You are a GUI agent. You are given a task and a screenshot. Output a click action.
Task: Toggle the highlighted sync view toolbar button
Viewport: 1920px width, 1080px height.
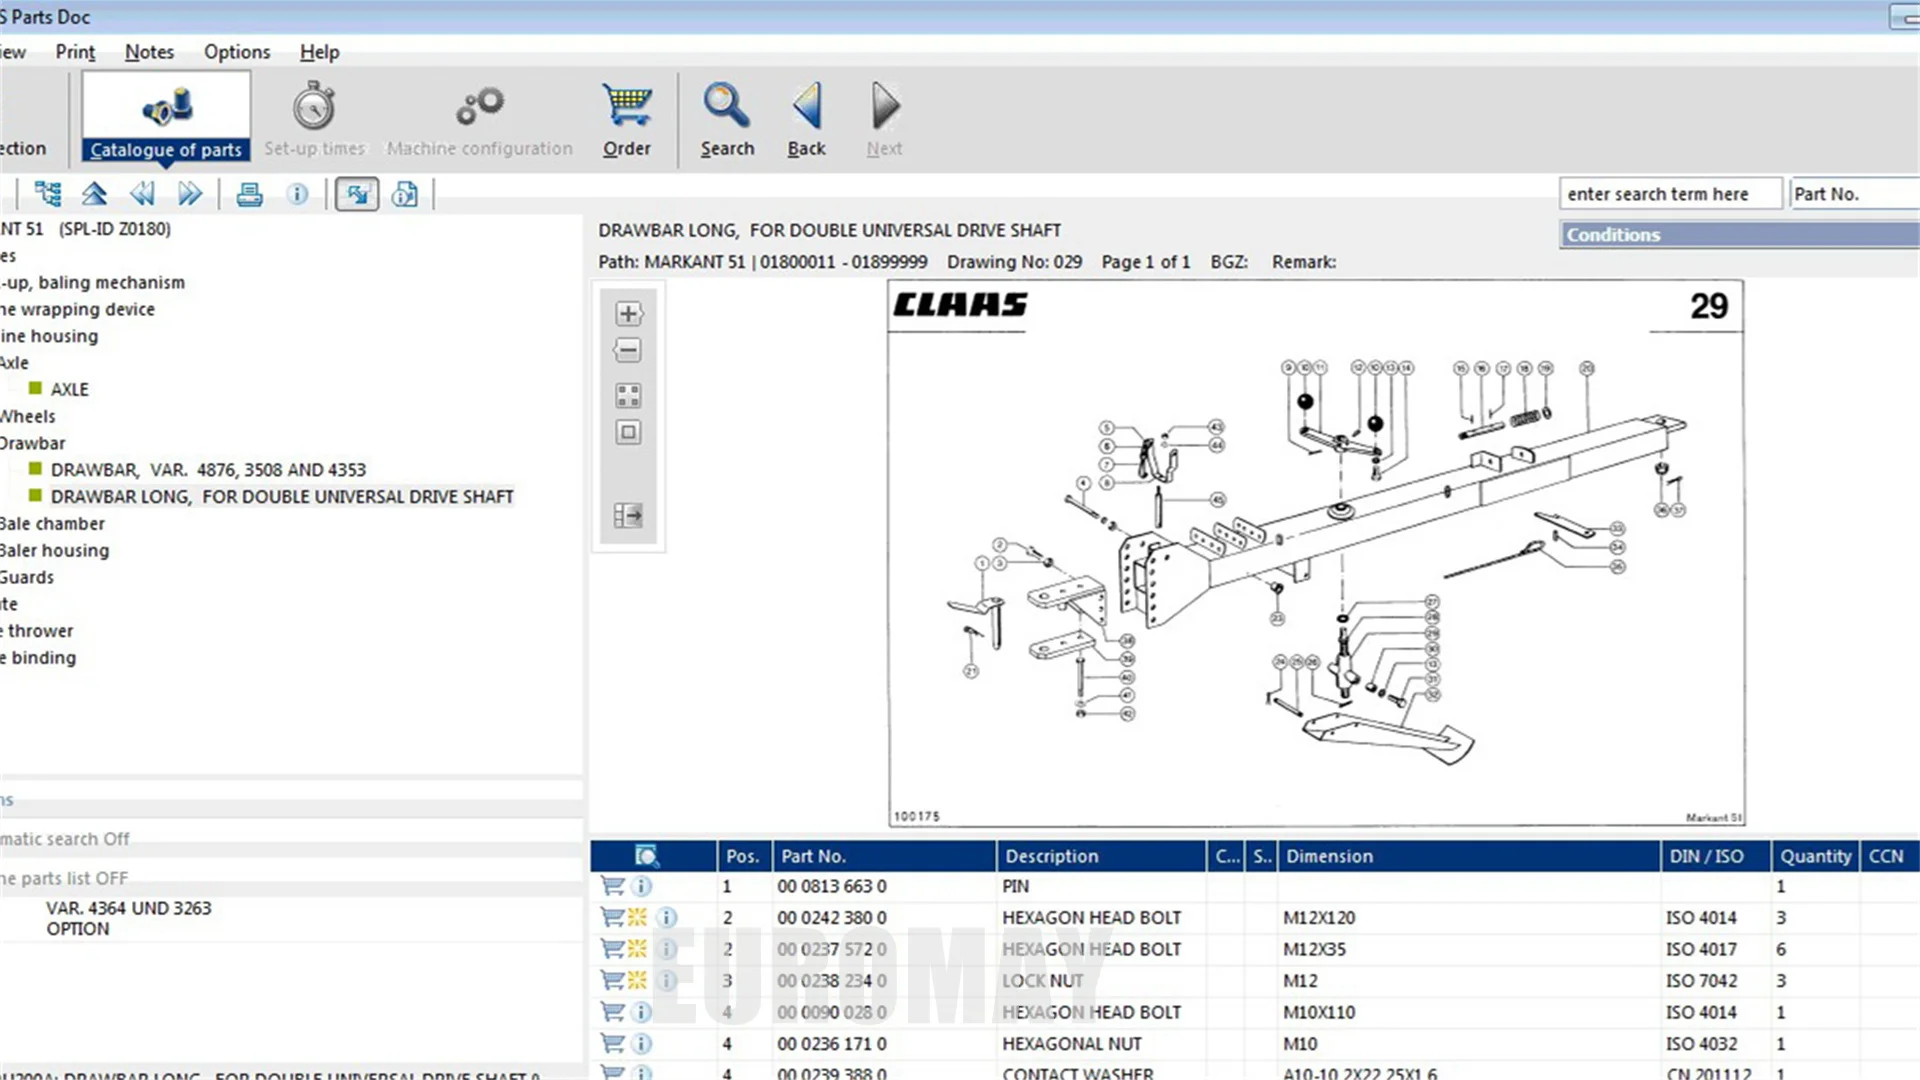coord(357,194)
